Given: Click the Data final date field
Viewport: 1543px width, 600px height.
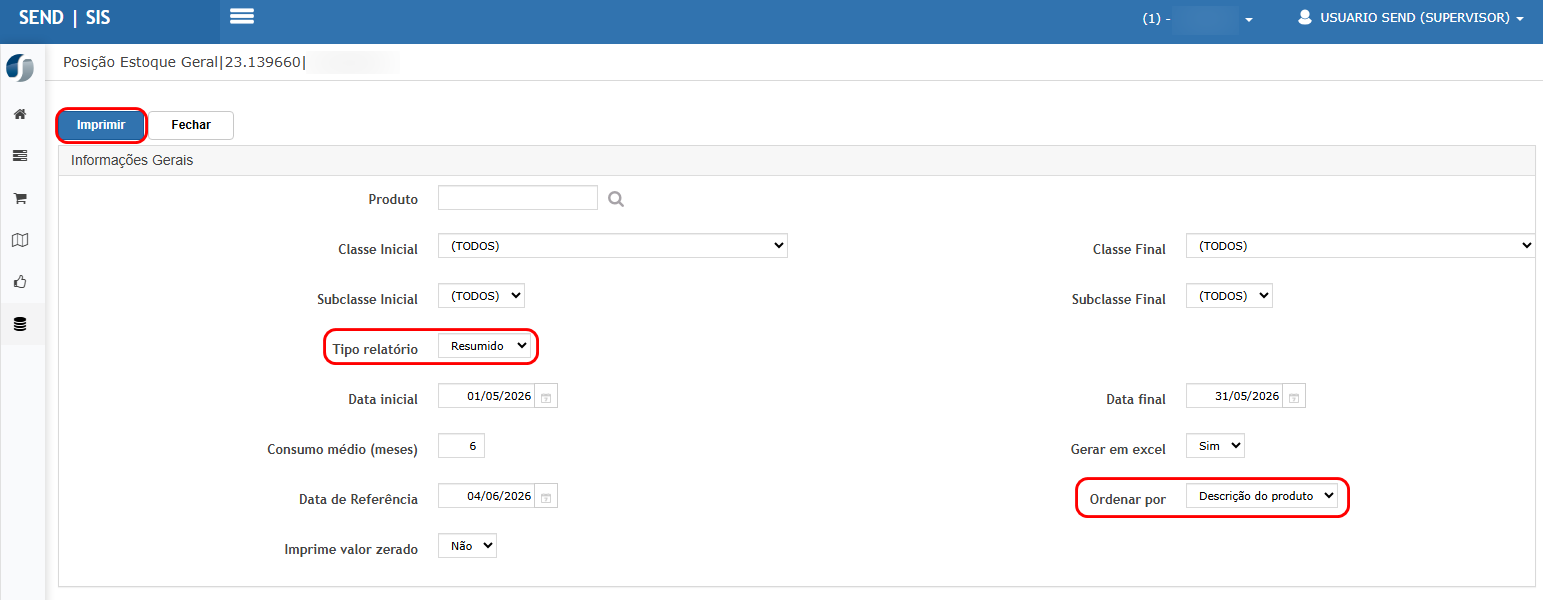Looking at the screenshot, I should click(1234, 397).
